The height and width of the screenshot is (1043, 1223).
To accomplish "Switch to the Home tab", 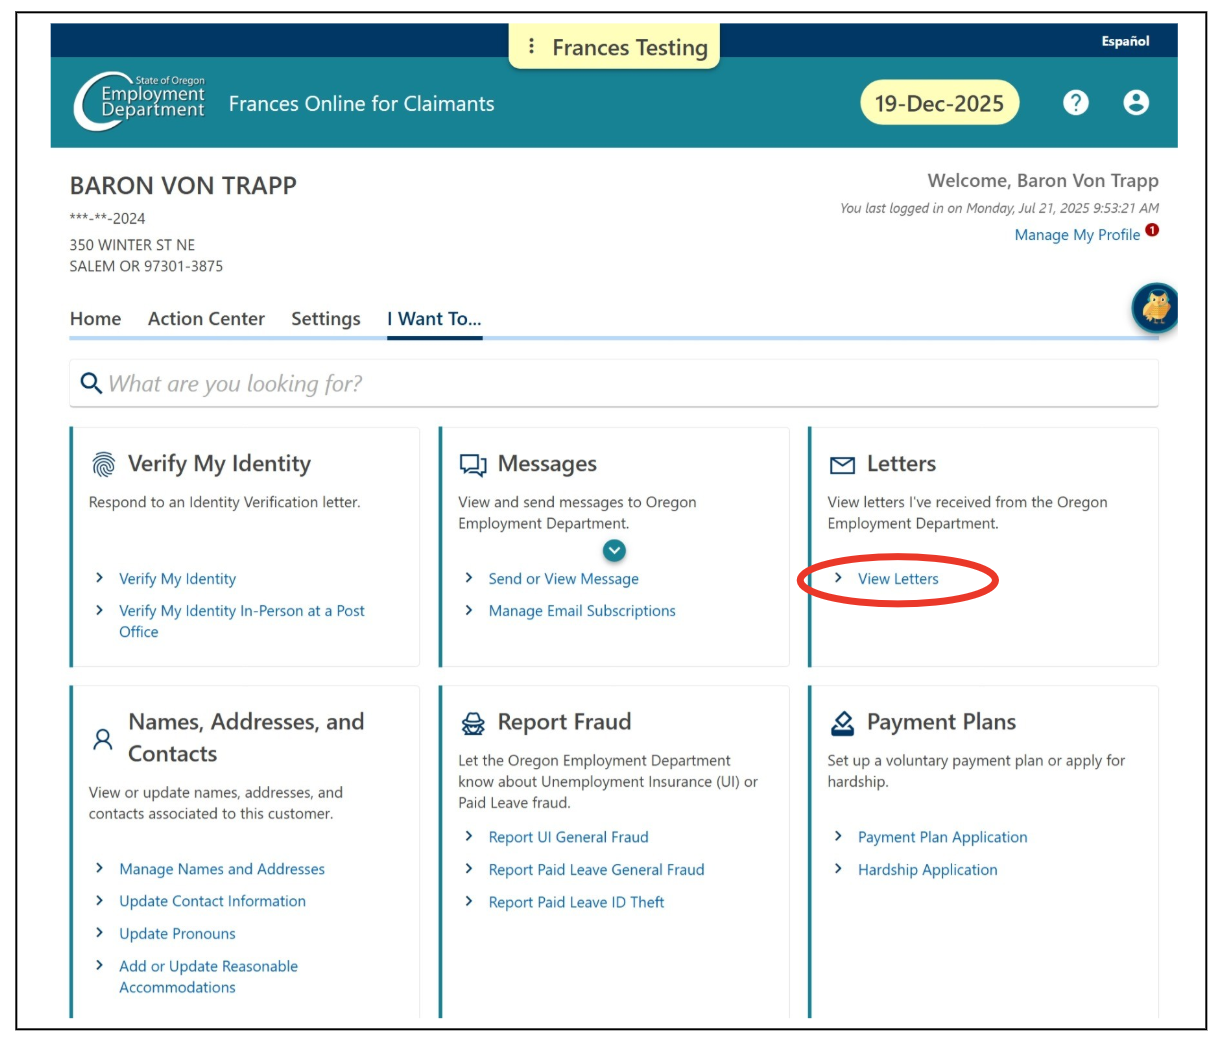I will pyautogui.click(x=95, y=319).
